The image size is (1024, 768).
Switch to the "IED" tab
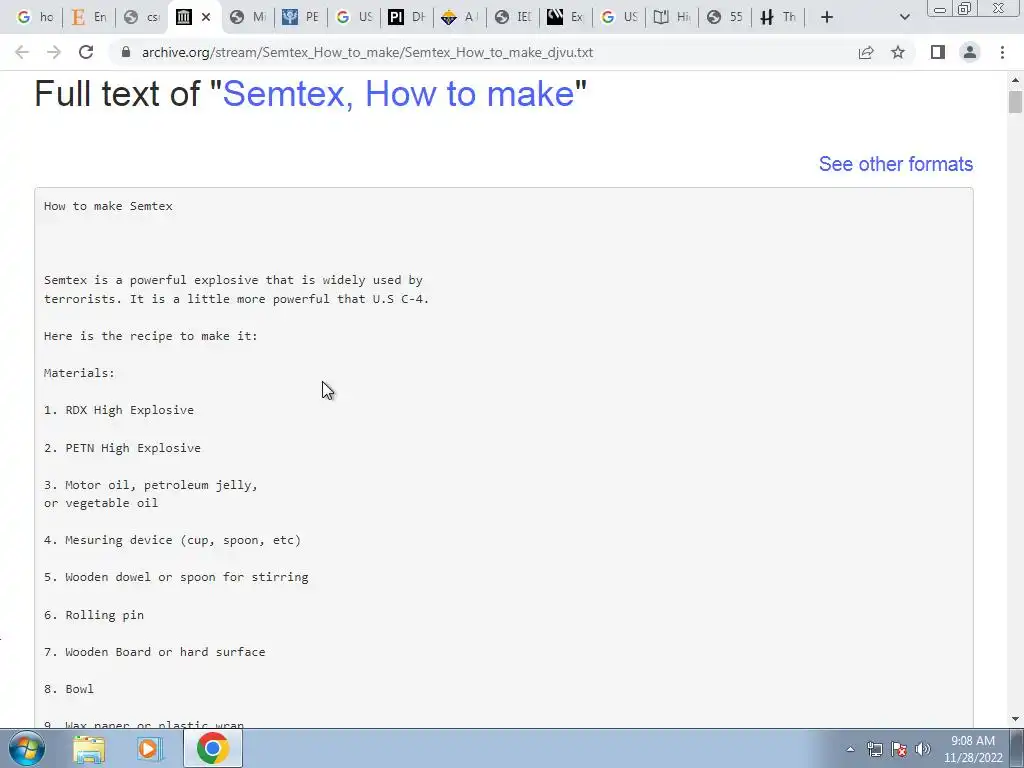pos(513,17)
